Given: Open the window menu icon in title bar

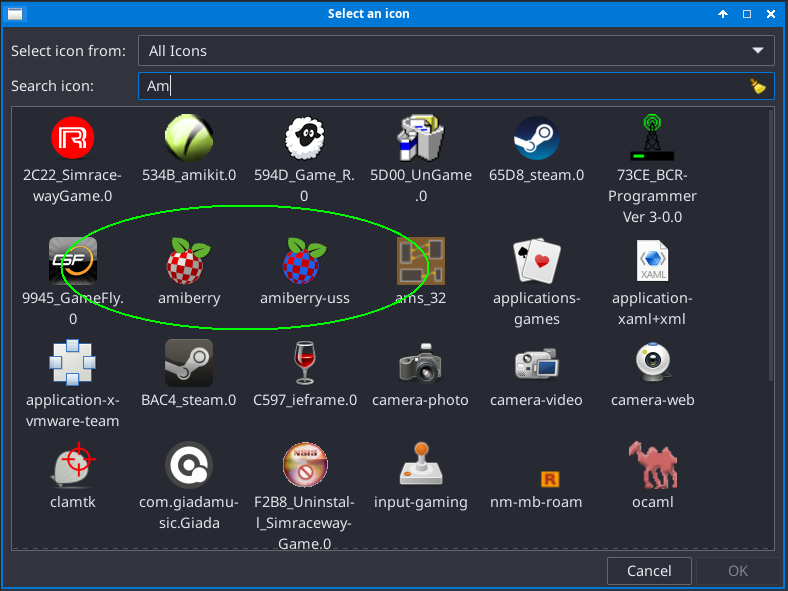Looking at the screenshot, I should pos(15,14).
